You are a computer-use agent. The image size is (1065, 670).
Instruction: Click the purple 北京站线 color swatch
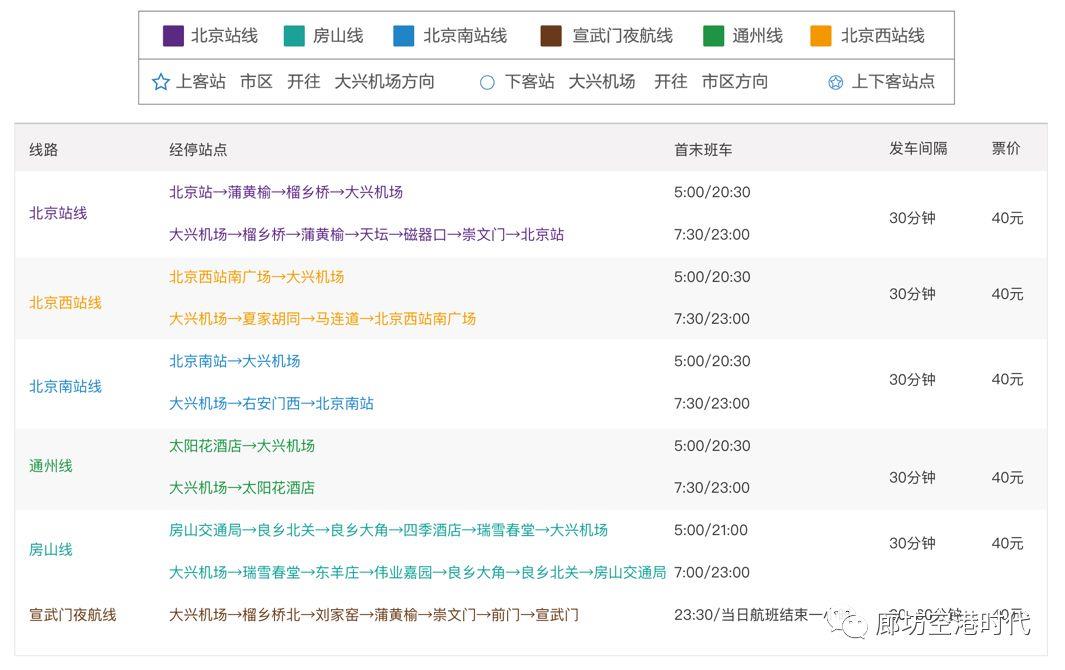coord(173,36)
